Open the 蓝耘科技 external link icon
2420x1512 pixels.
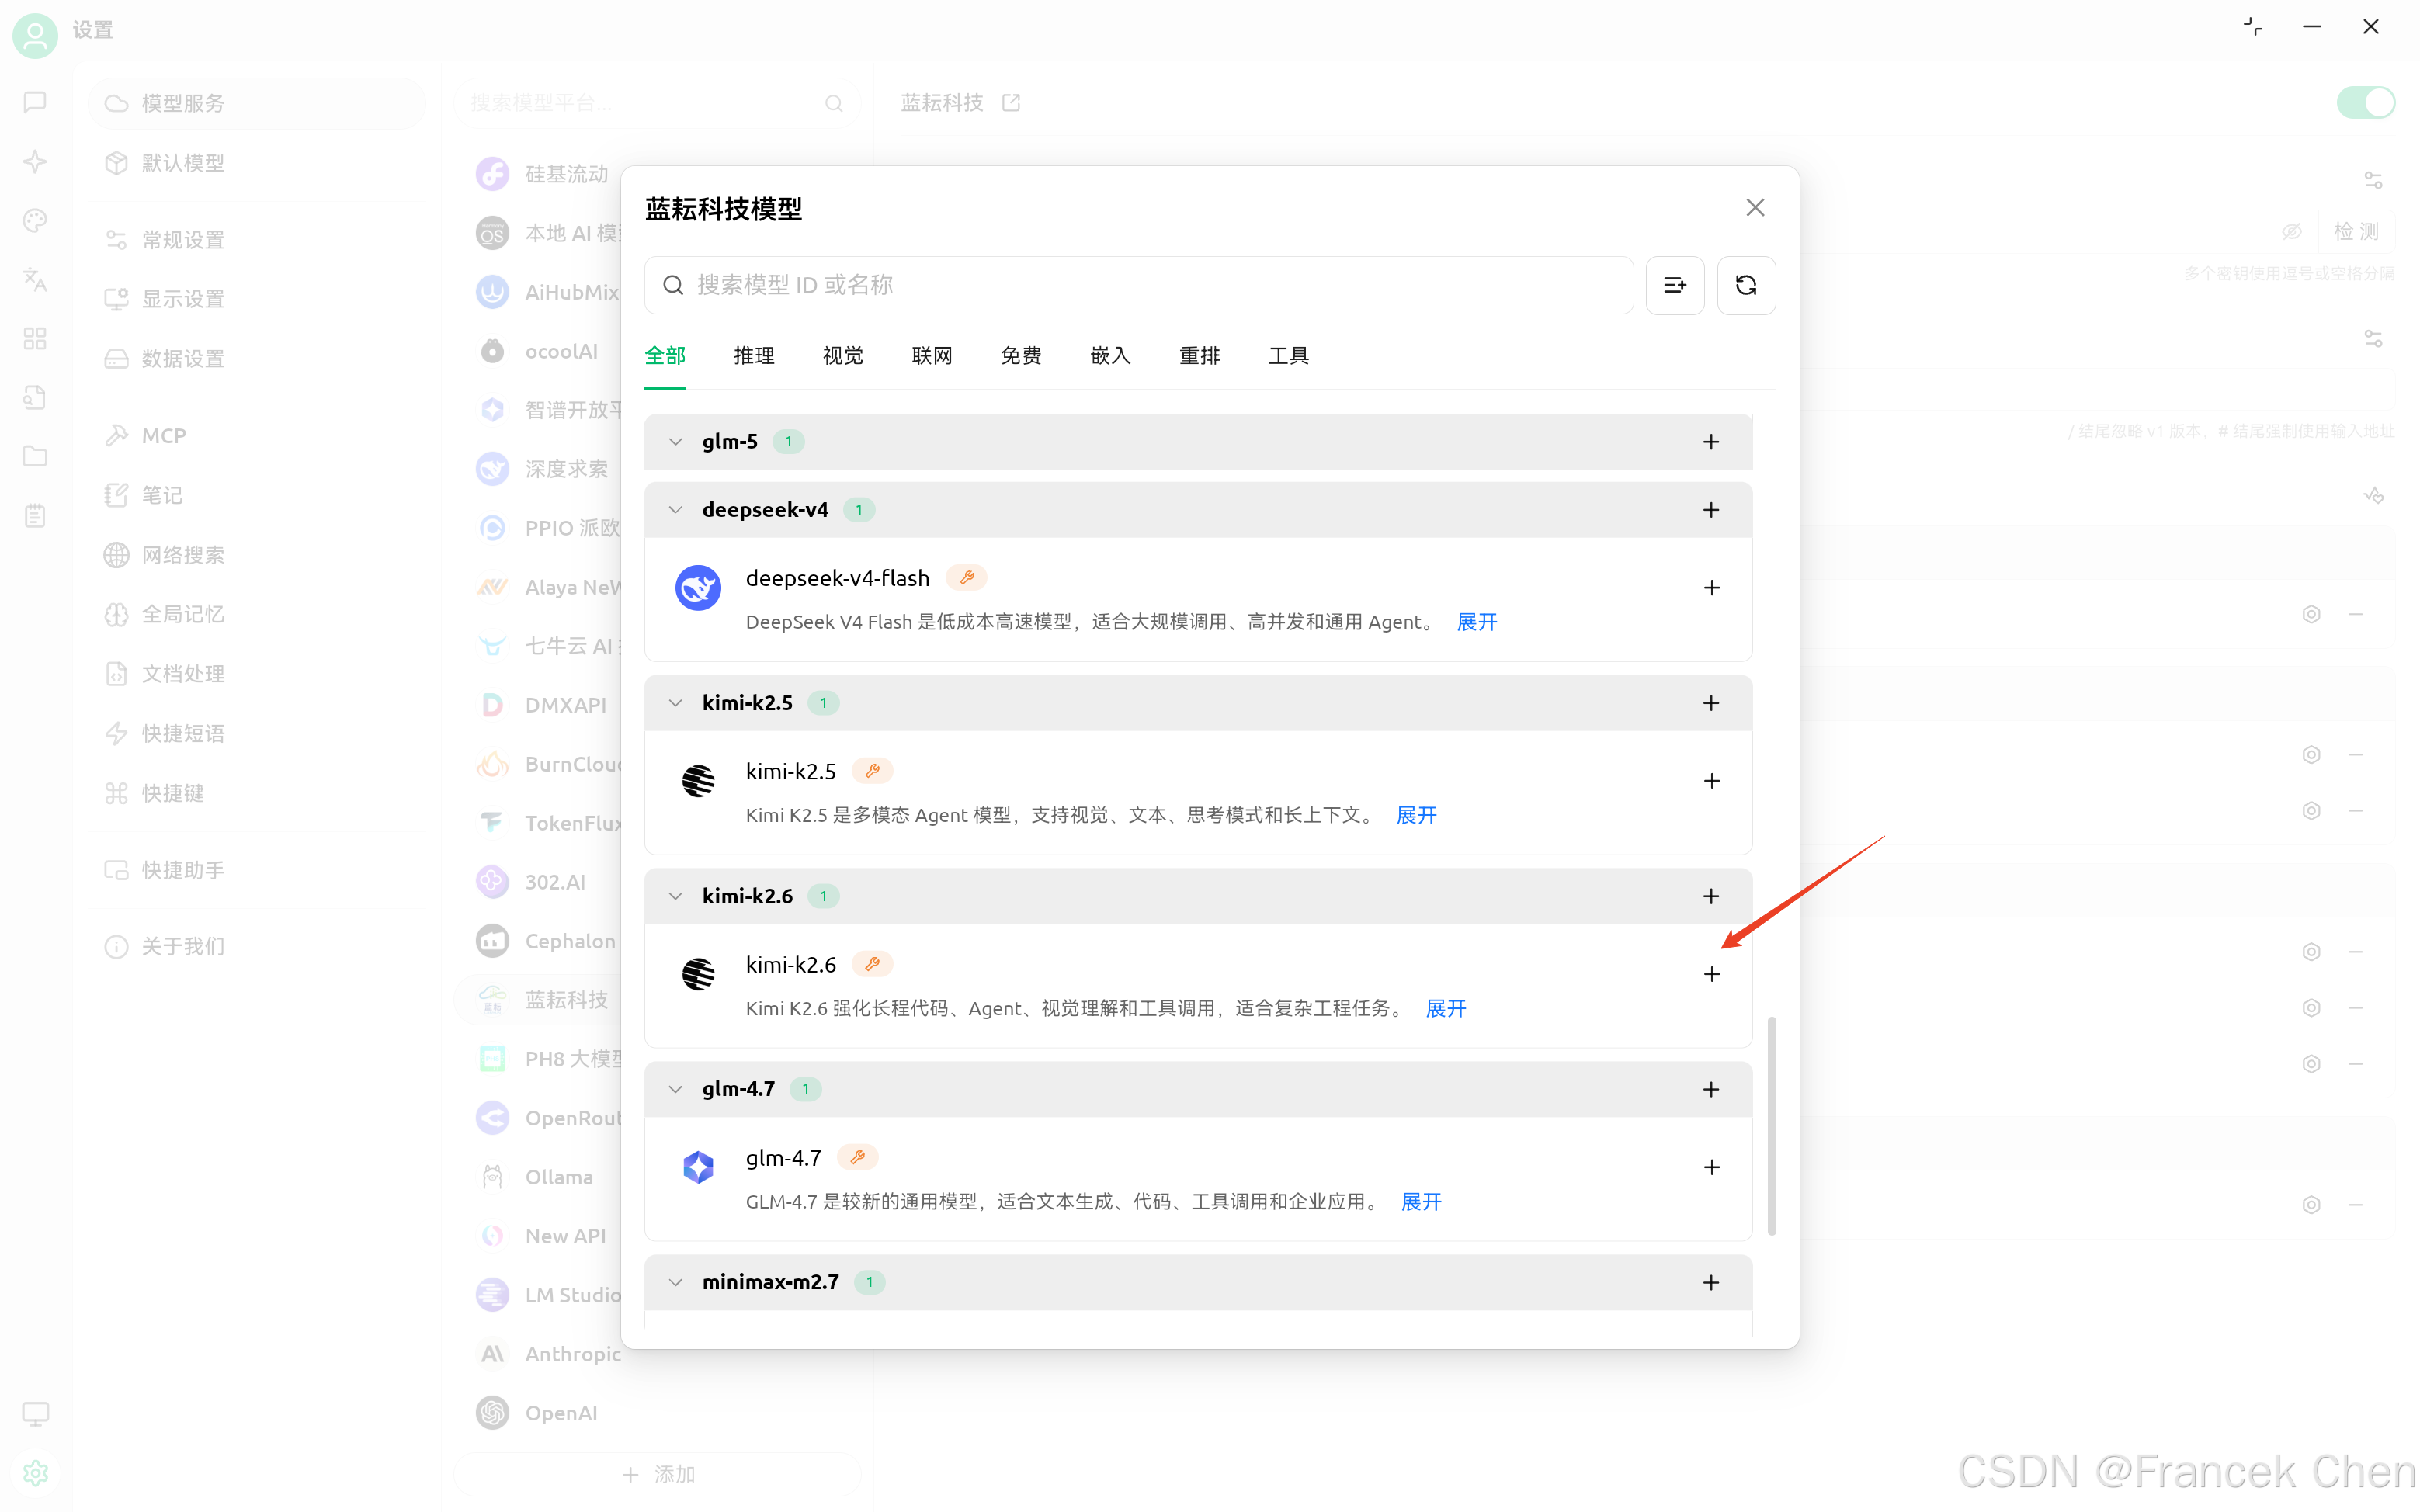(x=1011, y=102)
